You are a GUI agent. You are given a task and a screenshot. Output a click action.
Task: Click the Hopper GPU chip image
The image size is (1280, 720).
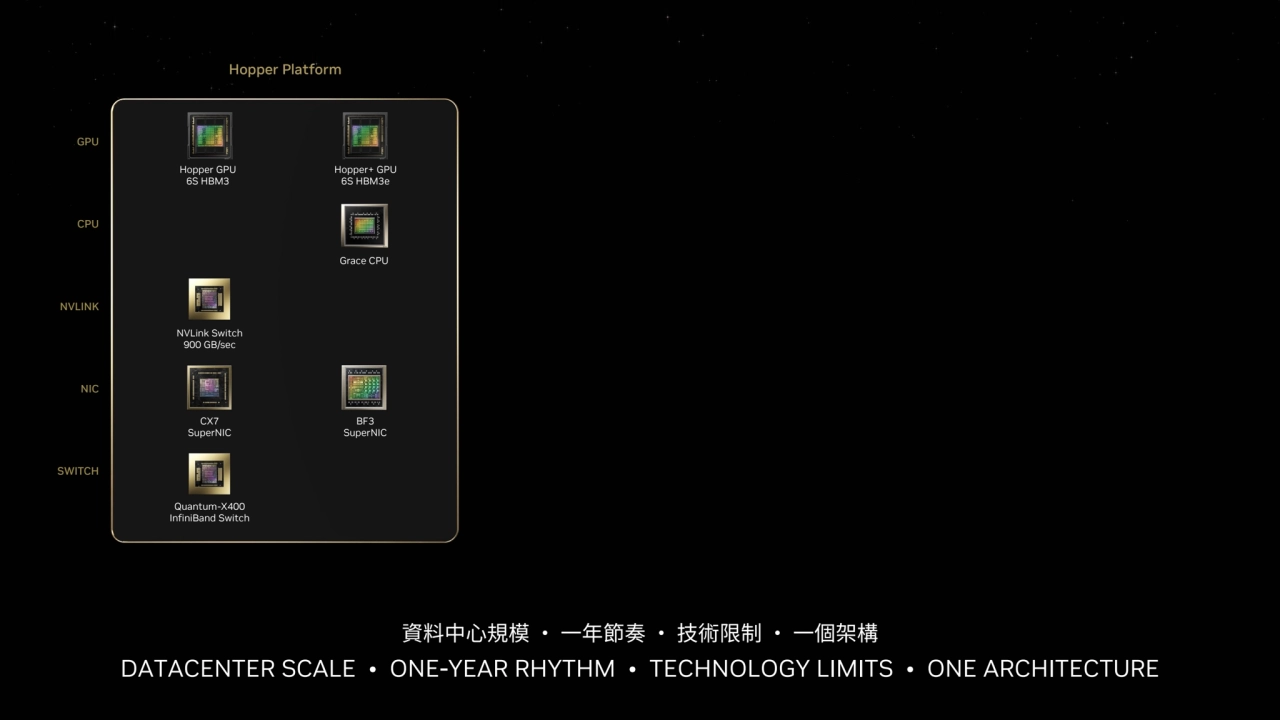click(209, 136)
